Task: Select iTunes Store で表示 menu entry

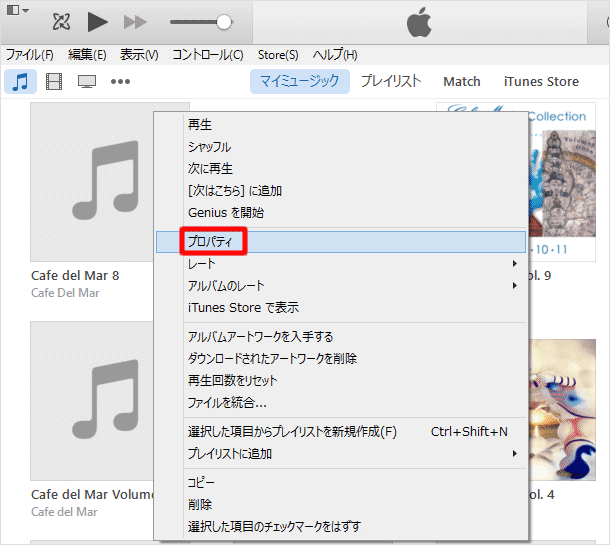Action: point(341,307)
